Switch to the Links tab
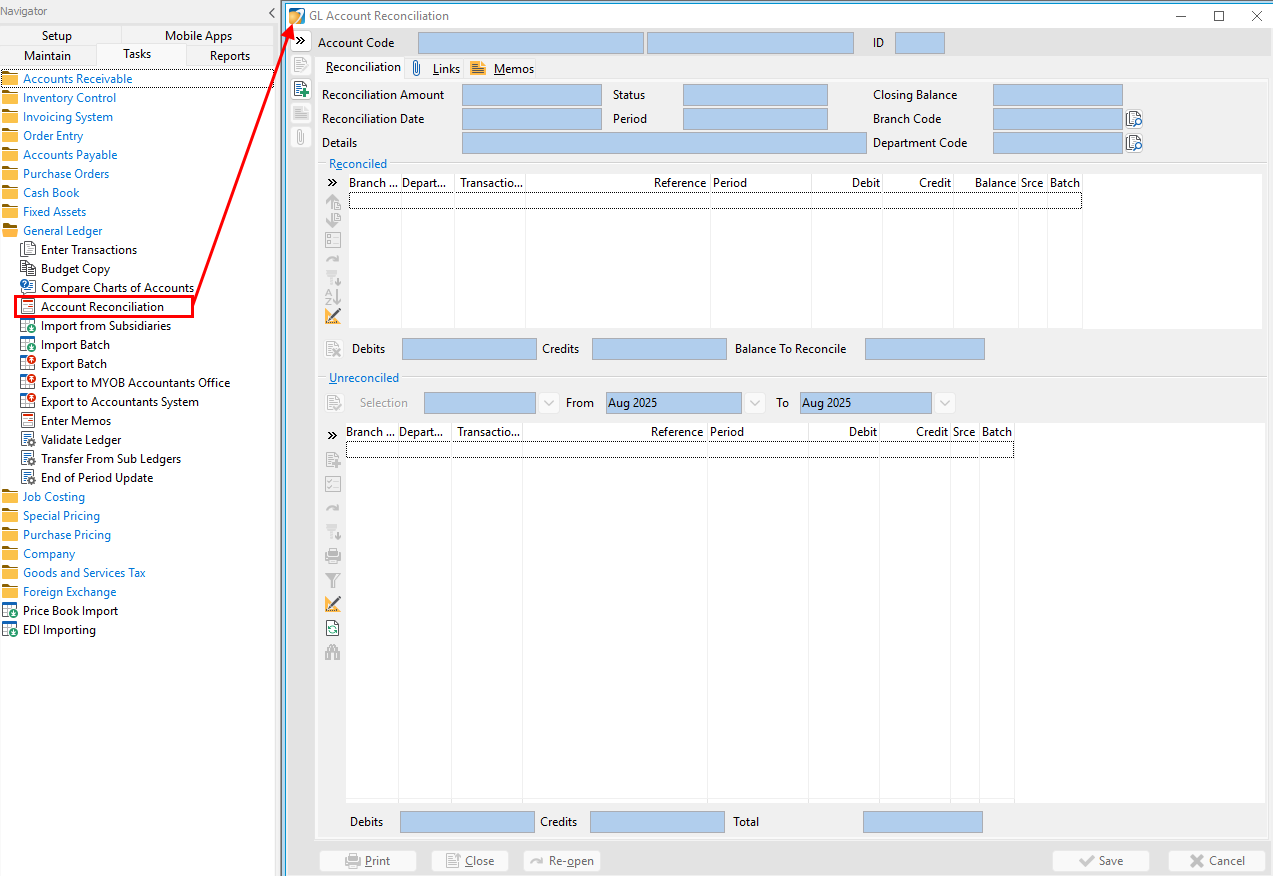 [436, 68]
